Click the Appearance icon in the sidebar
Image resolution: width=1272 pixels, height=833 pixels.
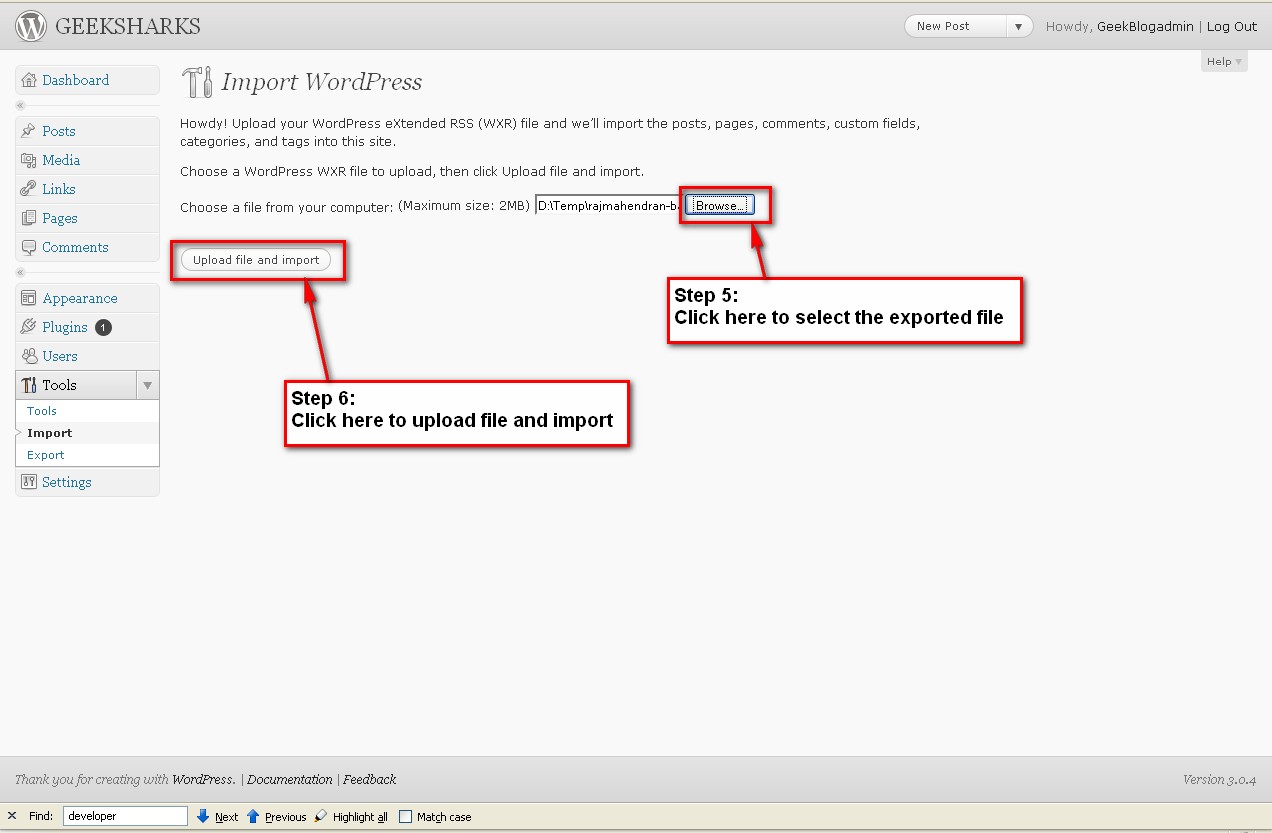pos(29,298)
